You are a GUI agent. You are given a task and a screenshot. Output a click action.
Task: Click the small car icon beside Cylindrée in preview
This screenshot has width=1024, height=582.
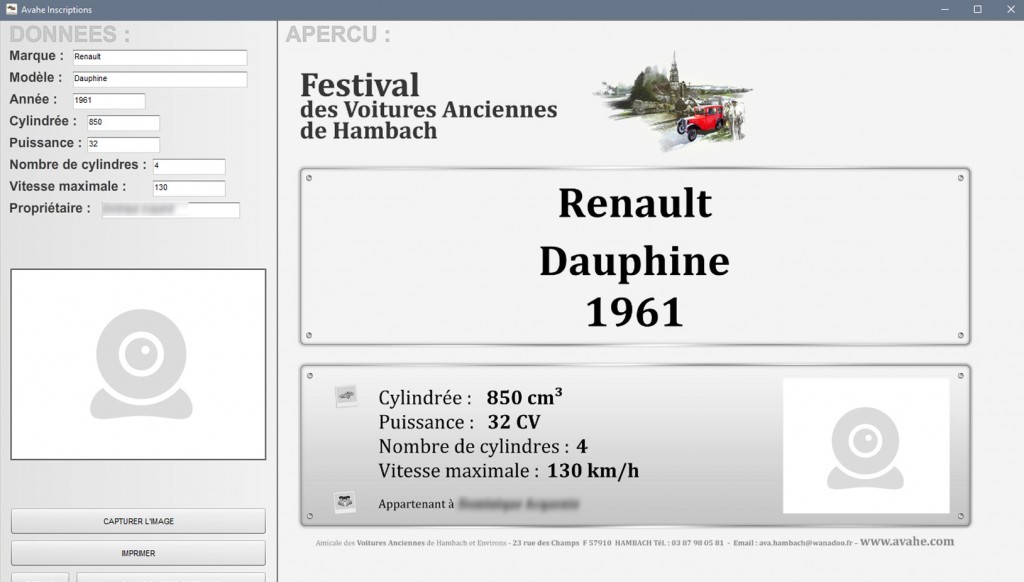pos(346,395)
